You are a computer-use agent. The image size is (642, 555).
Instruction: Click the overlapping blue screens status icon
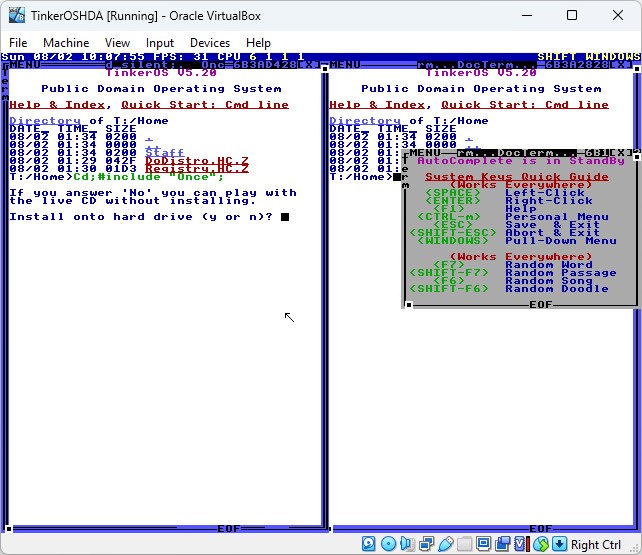pos(502,544)
